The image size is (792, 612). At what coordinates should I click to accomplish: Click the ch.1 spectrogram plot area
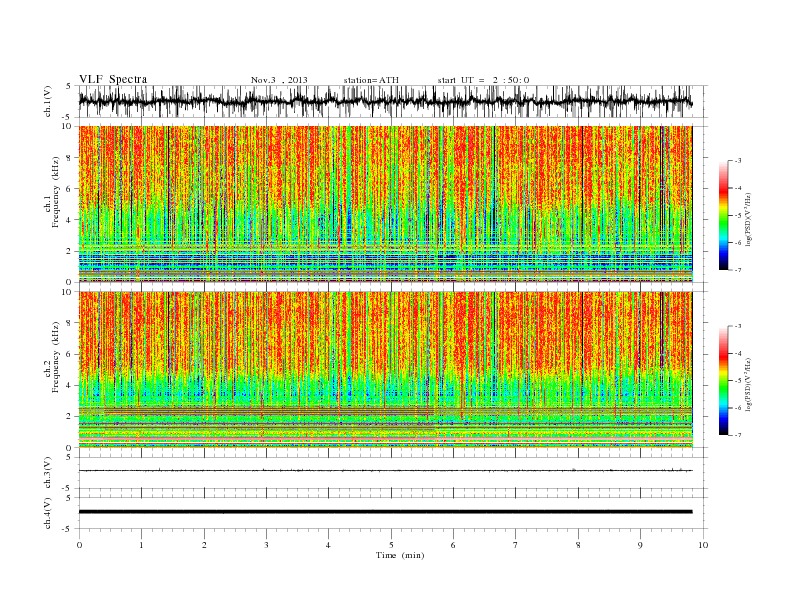point(385,204)
